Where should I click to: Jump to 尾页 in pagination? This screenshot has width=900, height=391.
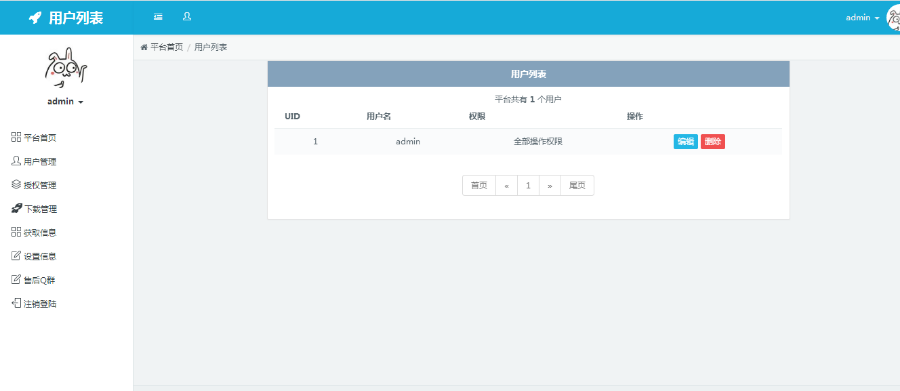click(x=577, y=185)
